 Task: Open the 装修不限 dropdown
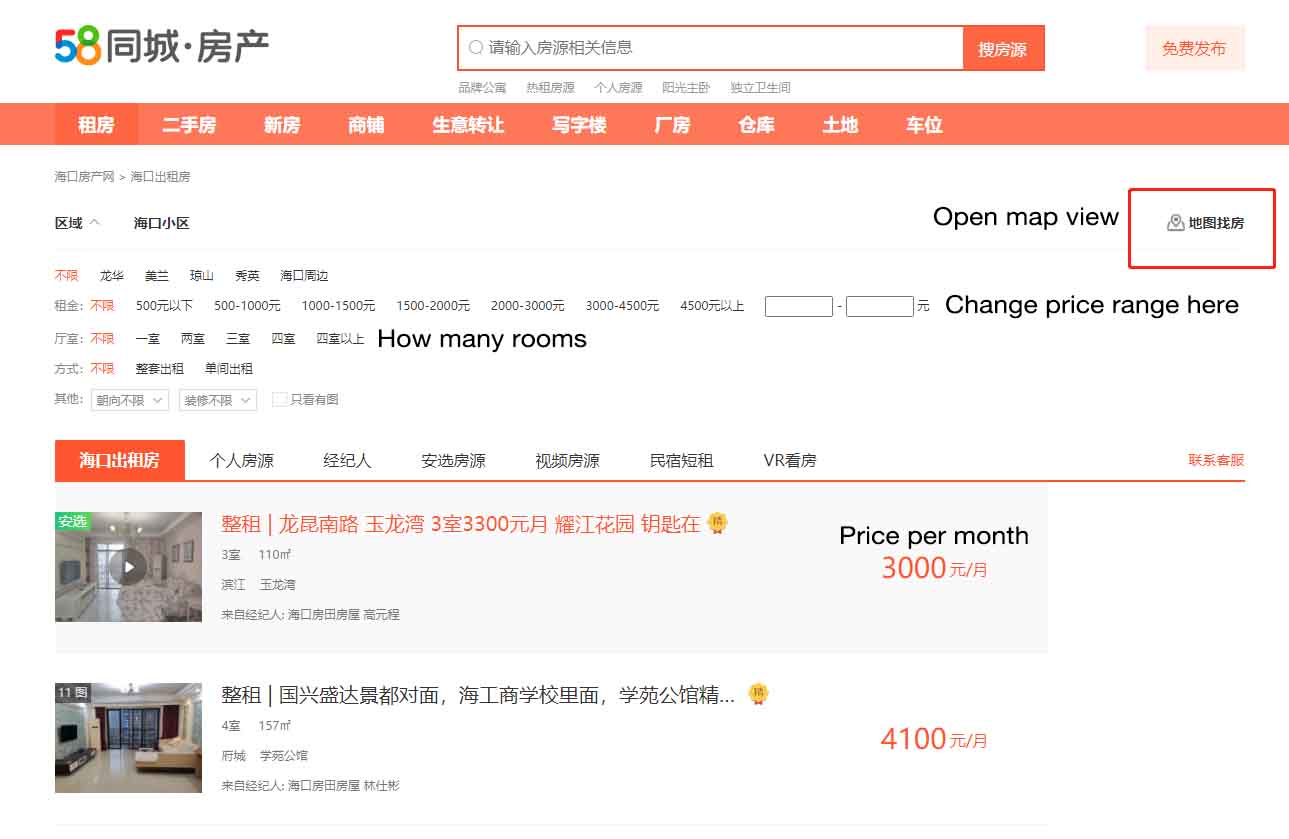pyautogui.click(x=218, y=400)
